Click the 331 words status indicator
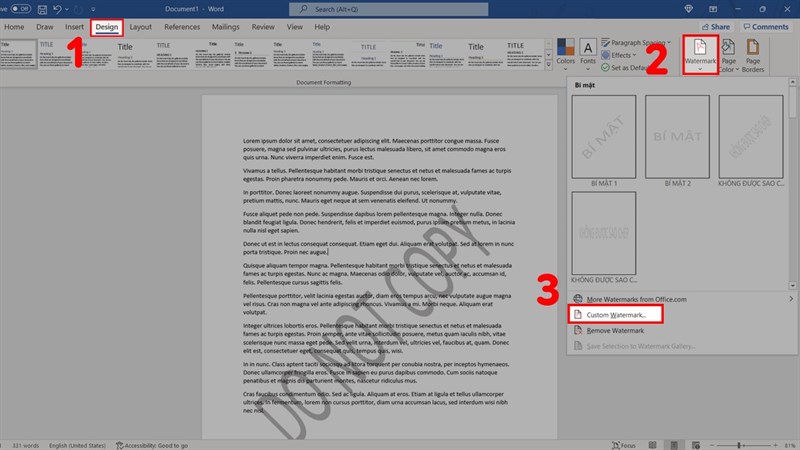Screen dimensions: 800x450 point(25,445)
